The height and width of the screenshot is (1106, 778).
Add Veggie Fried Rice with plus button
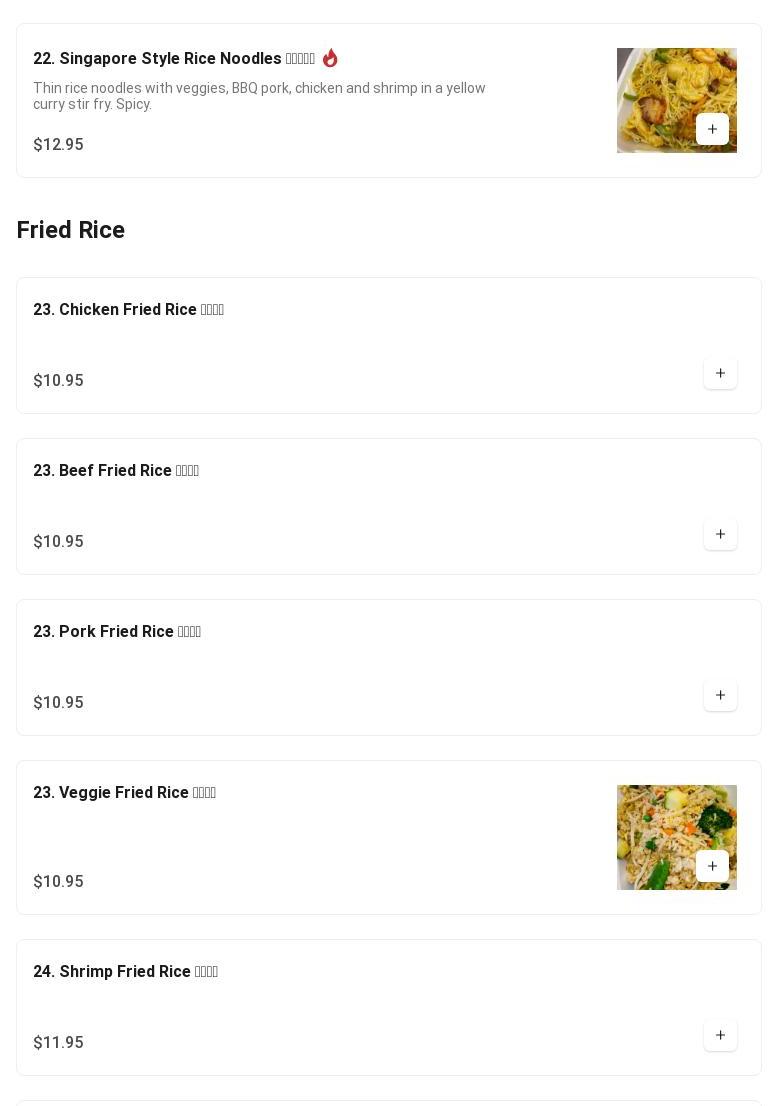(712, 866)
